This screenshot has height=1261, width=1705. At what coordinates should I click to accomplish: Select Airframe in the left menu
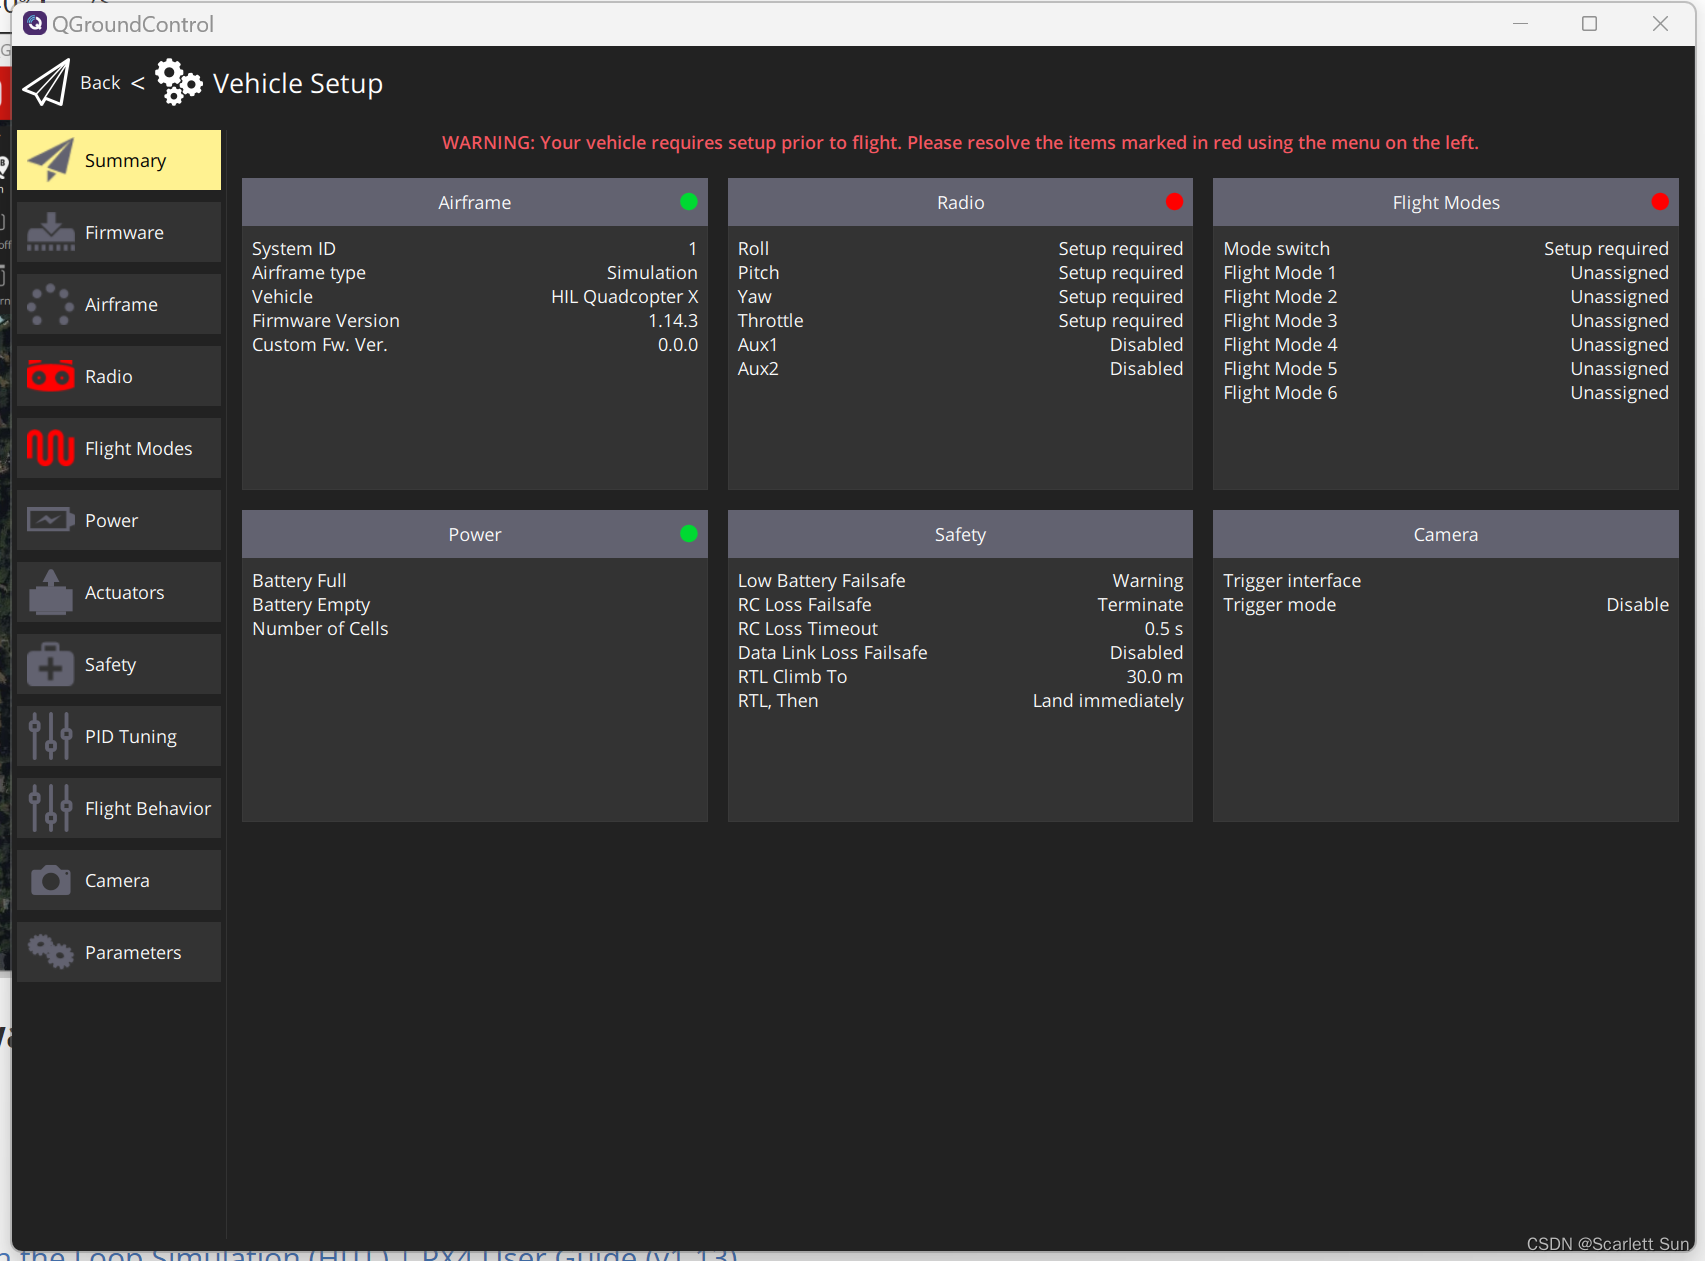click(119, 304)
